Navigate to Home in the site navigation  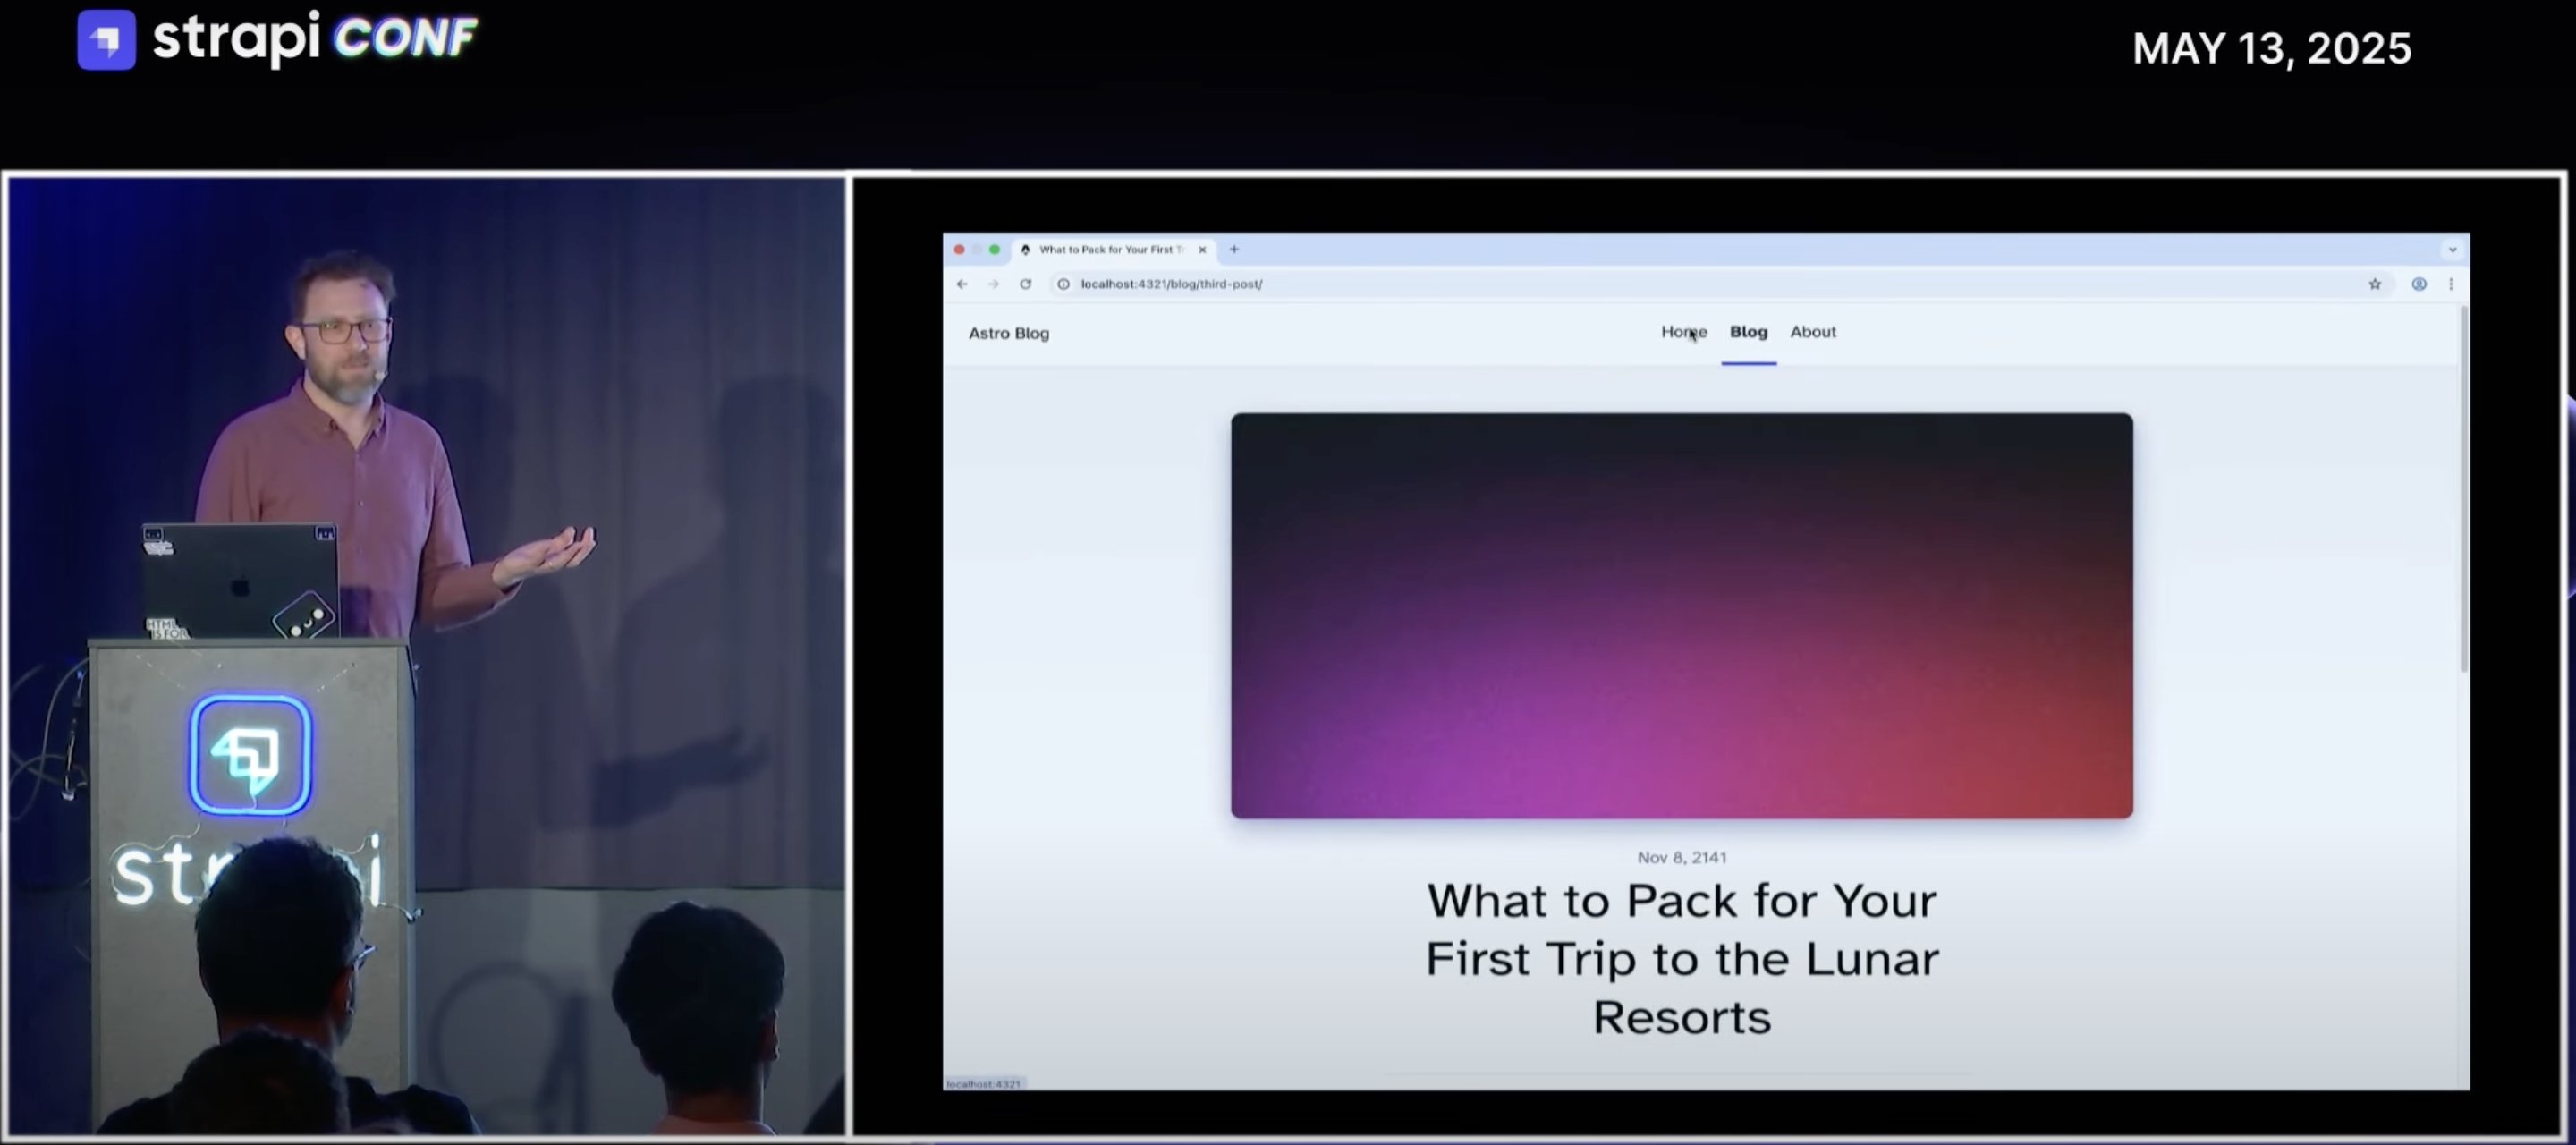[1684, 332]
